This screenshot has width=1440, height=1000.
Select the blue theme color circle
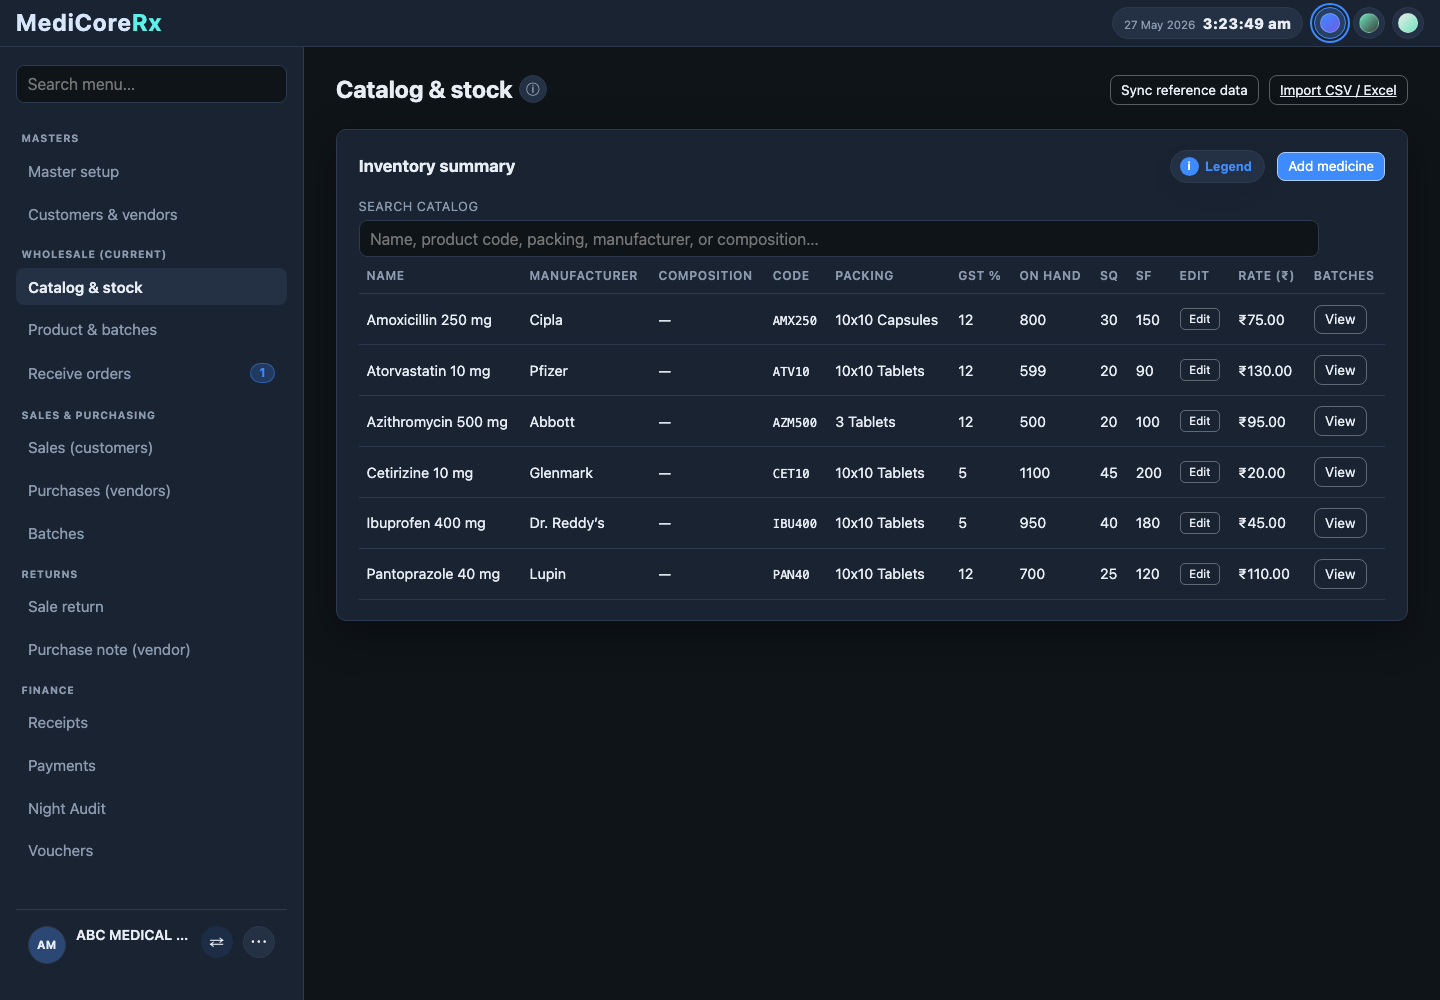(x=1330, y=23)
